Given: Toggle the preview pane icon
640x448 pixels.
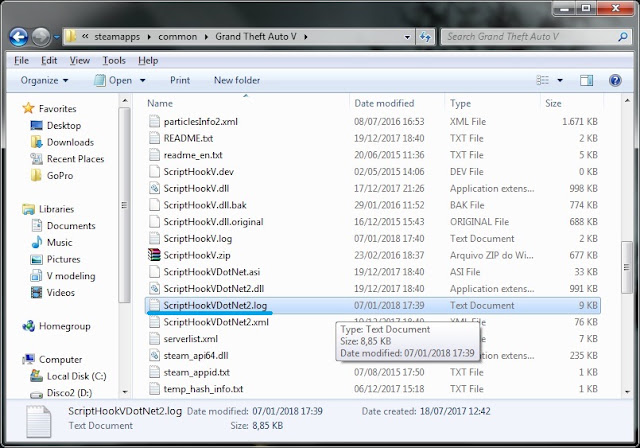Looking at the screenshot, I should click(587, 80).
